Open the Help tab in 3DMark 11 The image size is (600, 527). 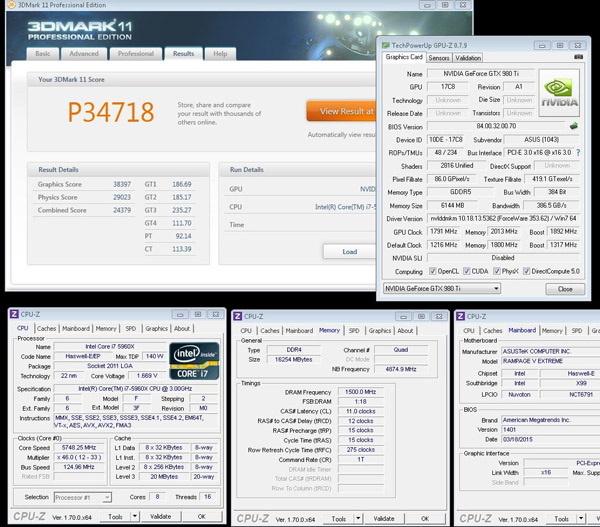[x=220, y=54]
